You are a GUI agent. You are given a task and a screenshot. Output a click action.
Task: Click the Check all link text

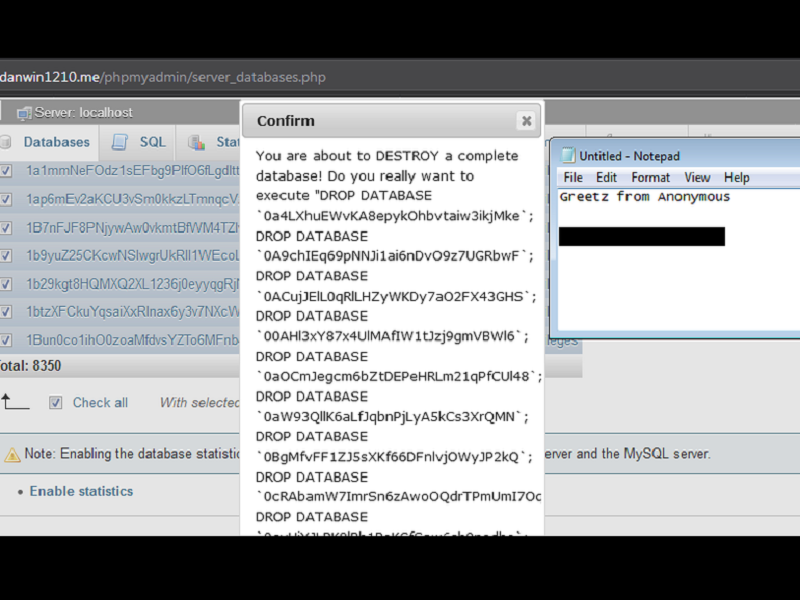[x=100, y=403]
